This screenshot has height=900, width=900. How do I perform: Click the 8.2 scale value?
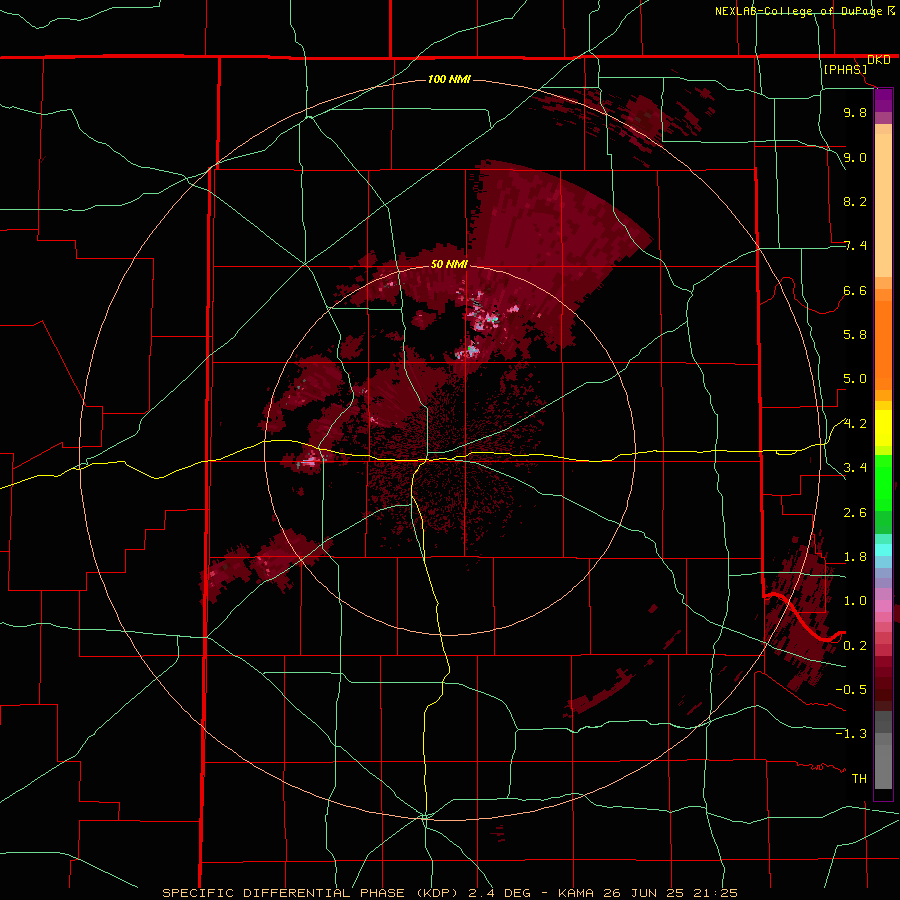tap(855, 201)
